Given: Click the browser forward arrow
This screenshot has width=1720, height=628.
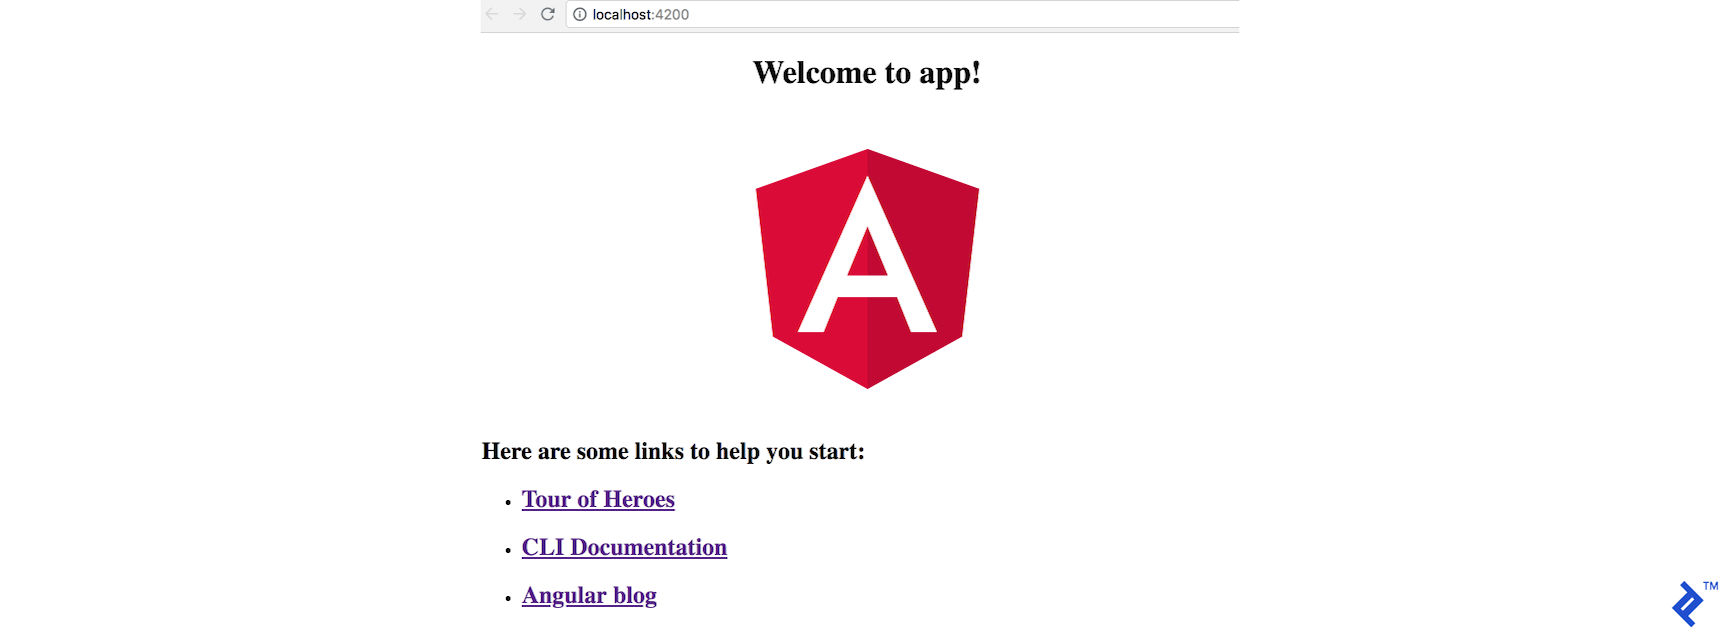Looking at the screenshot, I should (x=519, y=14).
